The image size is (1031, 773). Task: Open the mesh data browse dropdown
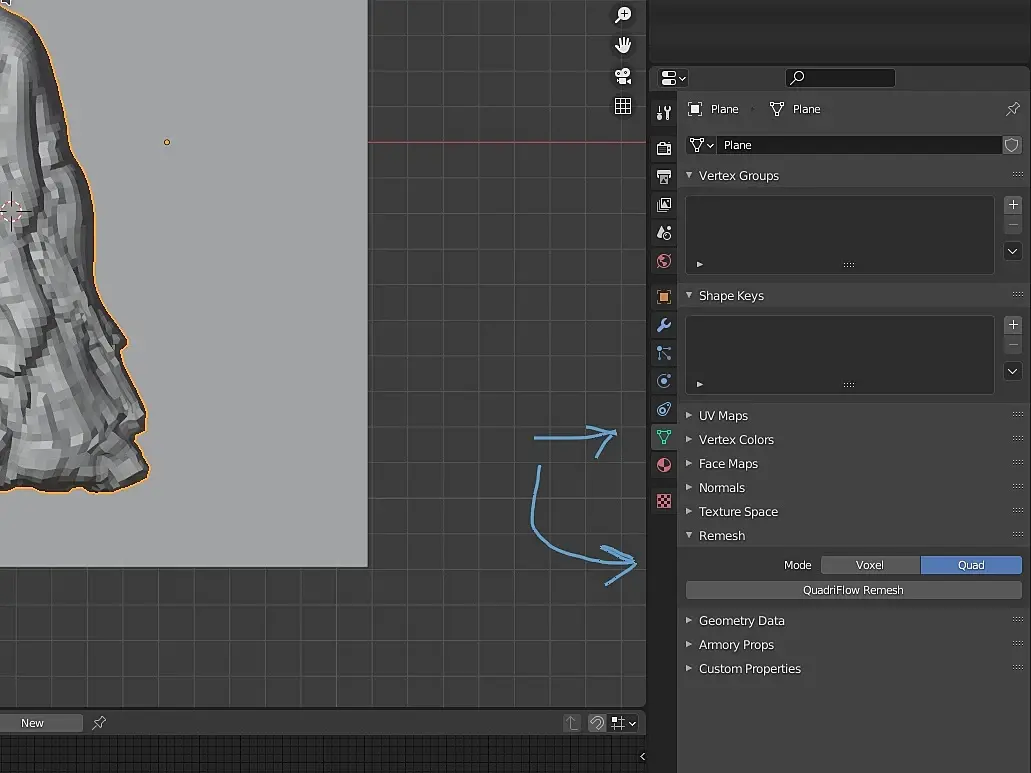(701, 145)
